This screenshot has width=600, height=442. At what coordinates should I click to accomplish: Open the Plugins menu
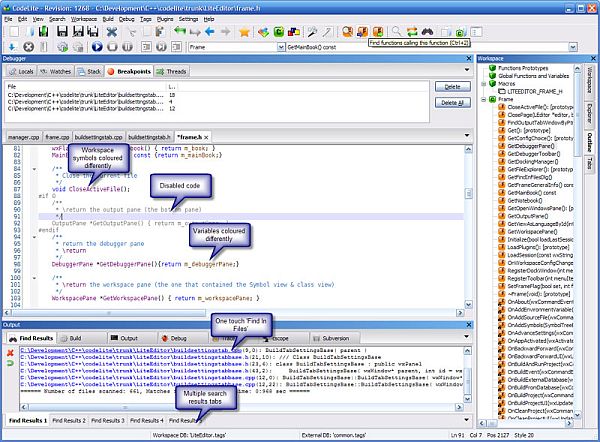click(165, 19)
